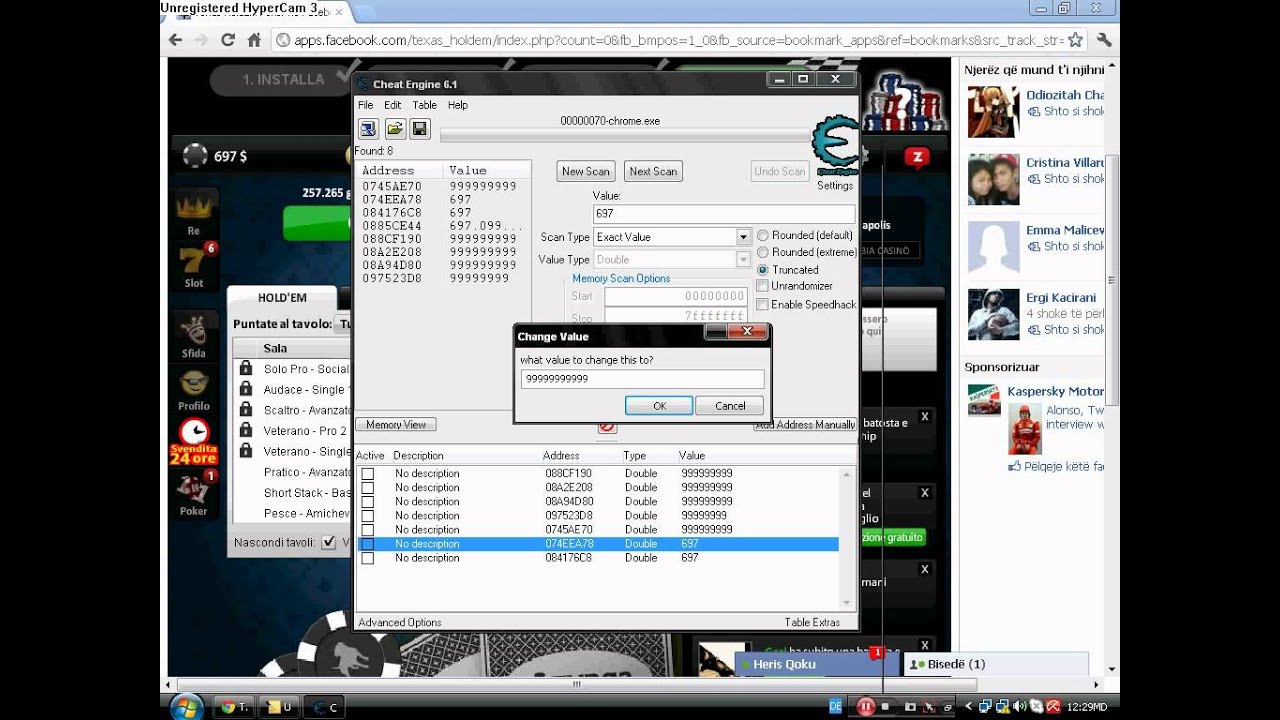1280x720 pixels.
Task: Open Chrome home page icon
Action: [254, 40]
